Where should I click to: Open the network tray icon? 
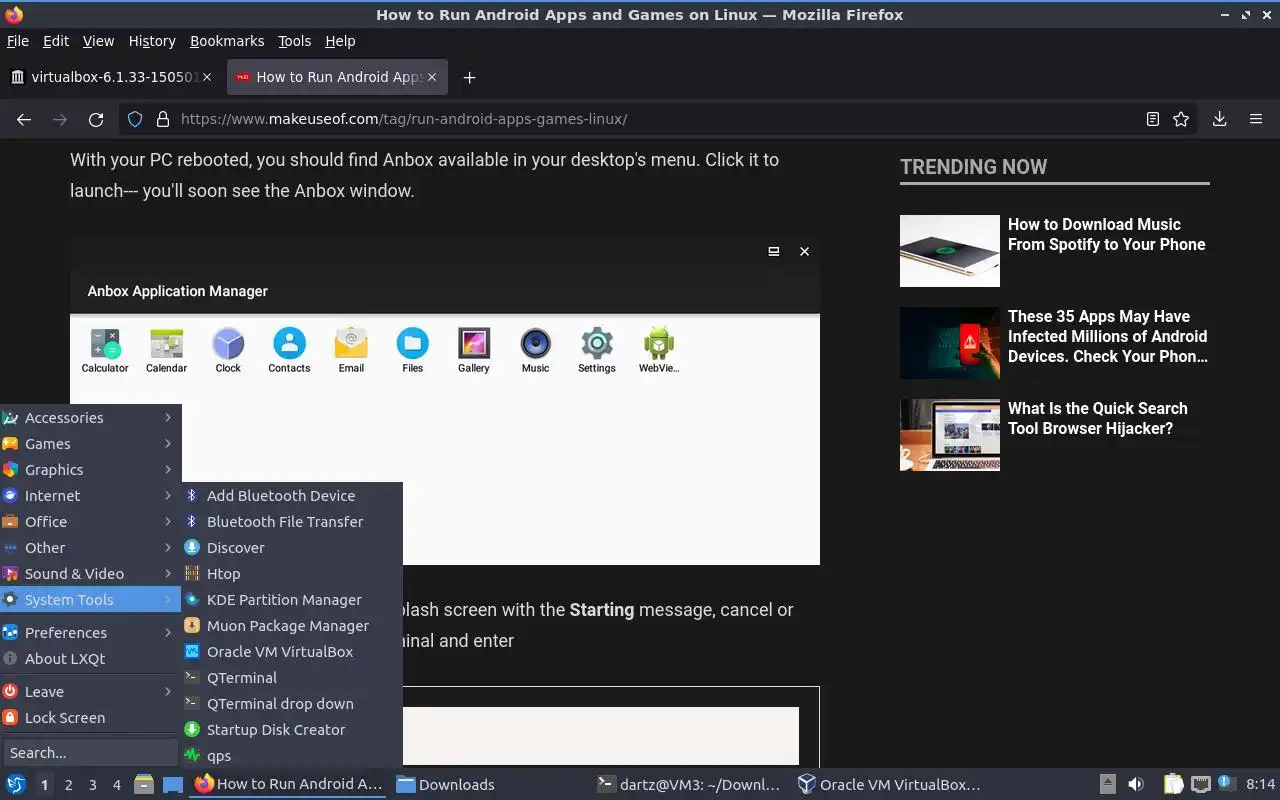(1201, 785)
